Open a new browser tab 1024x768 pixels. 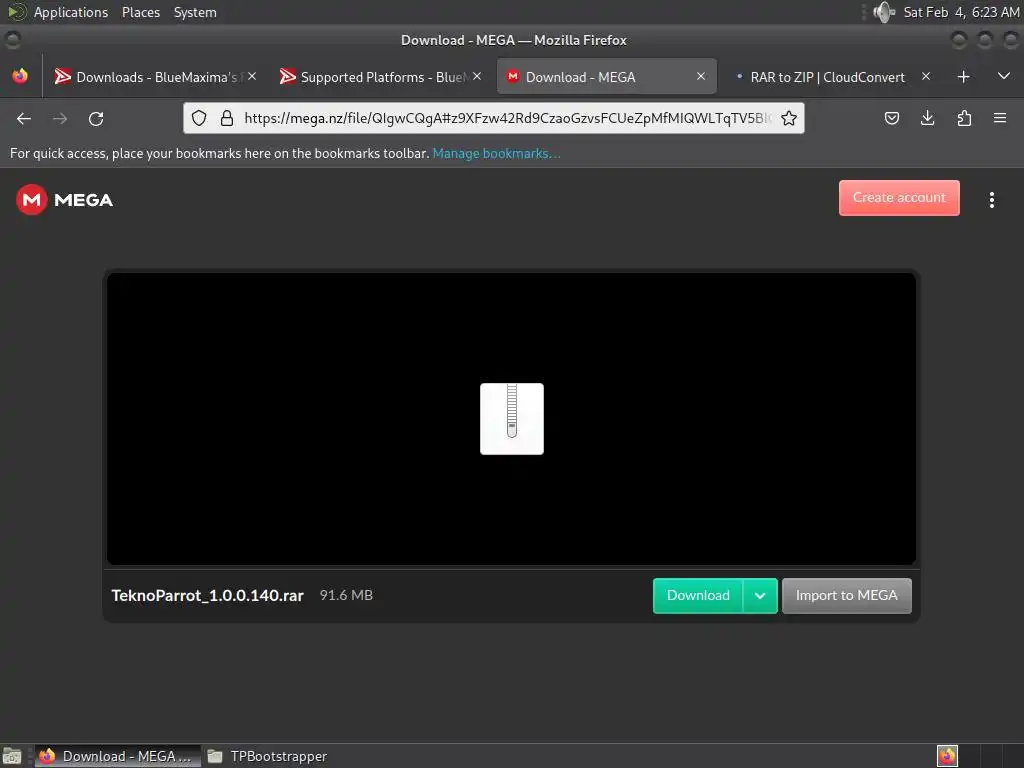pos(963,77)
